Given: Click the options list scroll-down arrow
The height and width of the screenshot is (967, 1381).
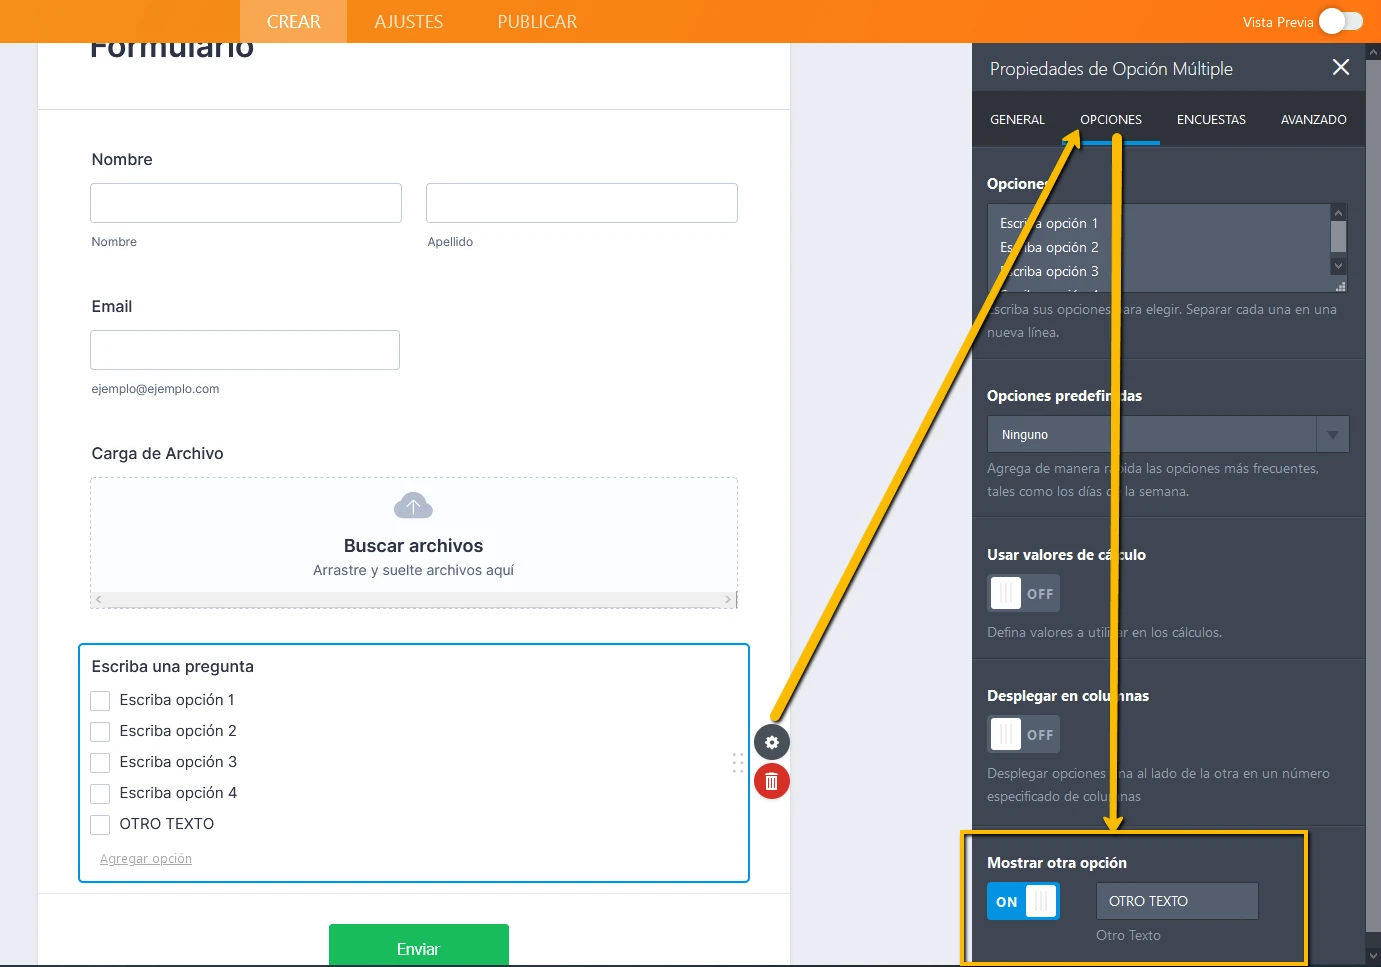Looking at the screenshot, I should [1338, 266].
